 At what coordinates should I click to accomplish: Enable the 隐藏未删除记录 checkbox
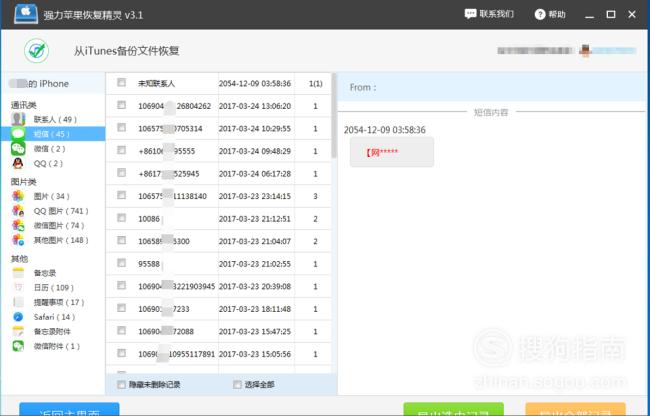(x=121, y=385)
